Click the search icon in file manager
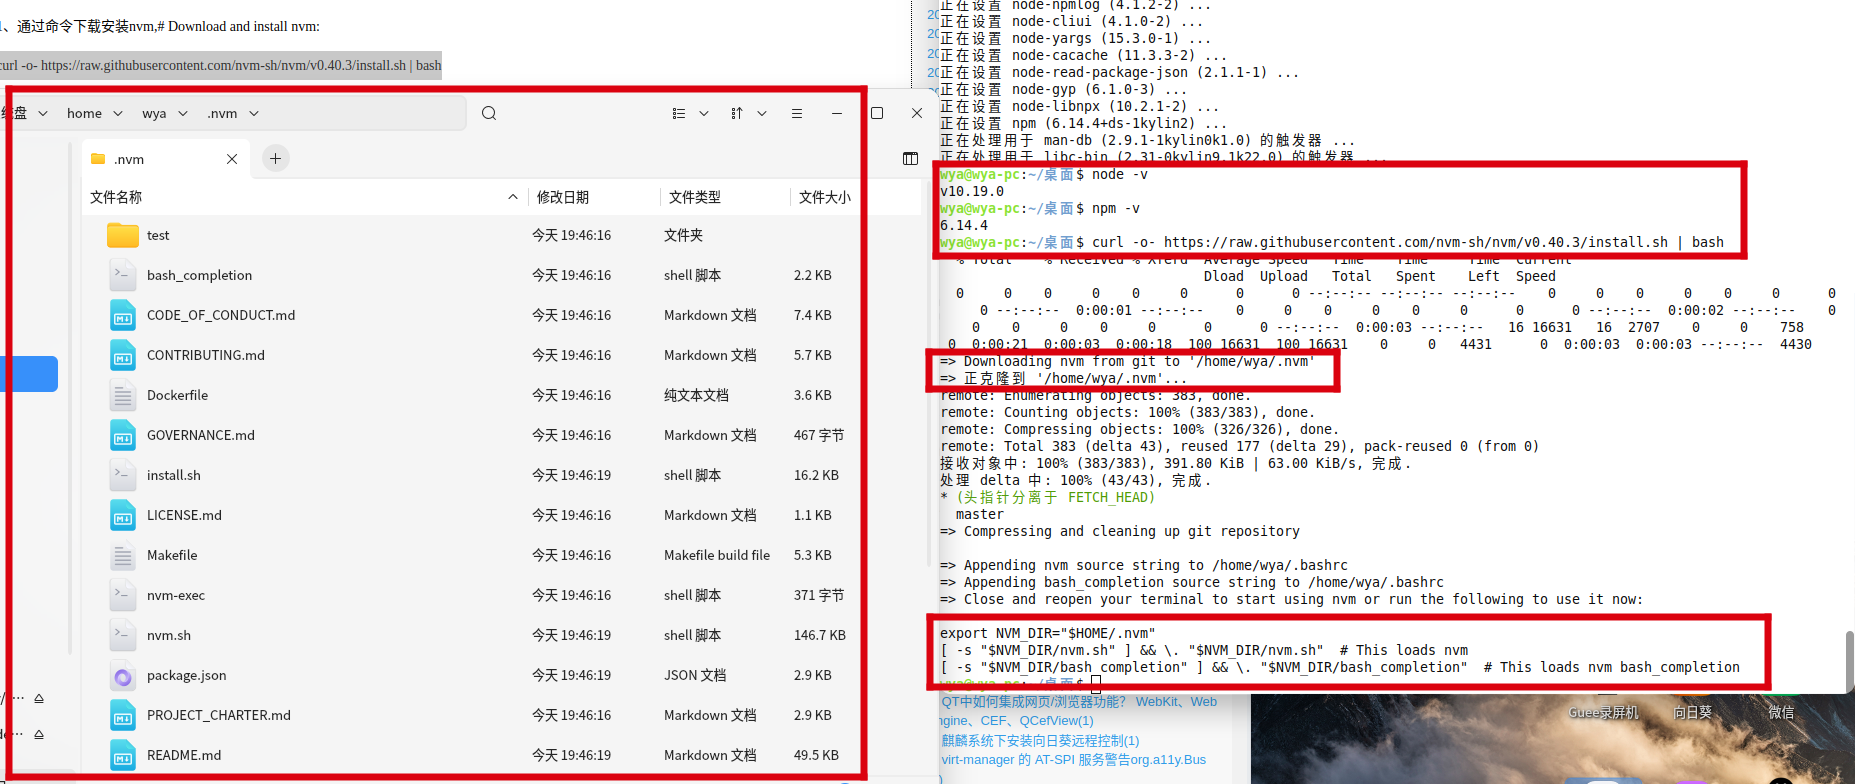The height and width of the screenshot is (784, 1855). 489,113
